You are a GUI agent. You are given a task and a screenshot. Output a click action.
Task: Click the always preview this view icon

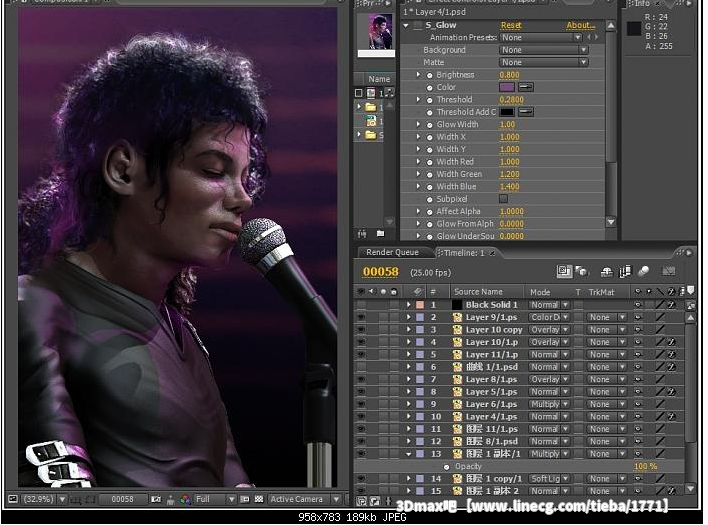(x=13, y=499)
